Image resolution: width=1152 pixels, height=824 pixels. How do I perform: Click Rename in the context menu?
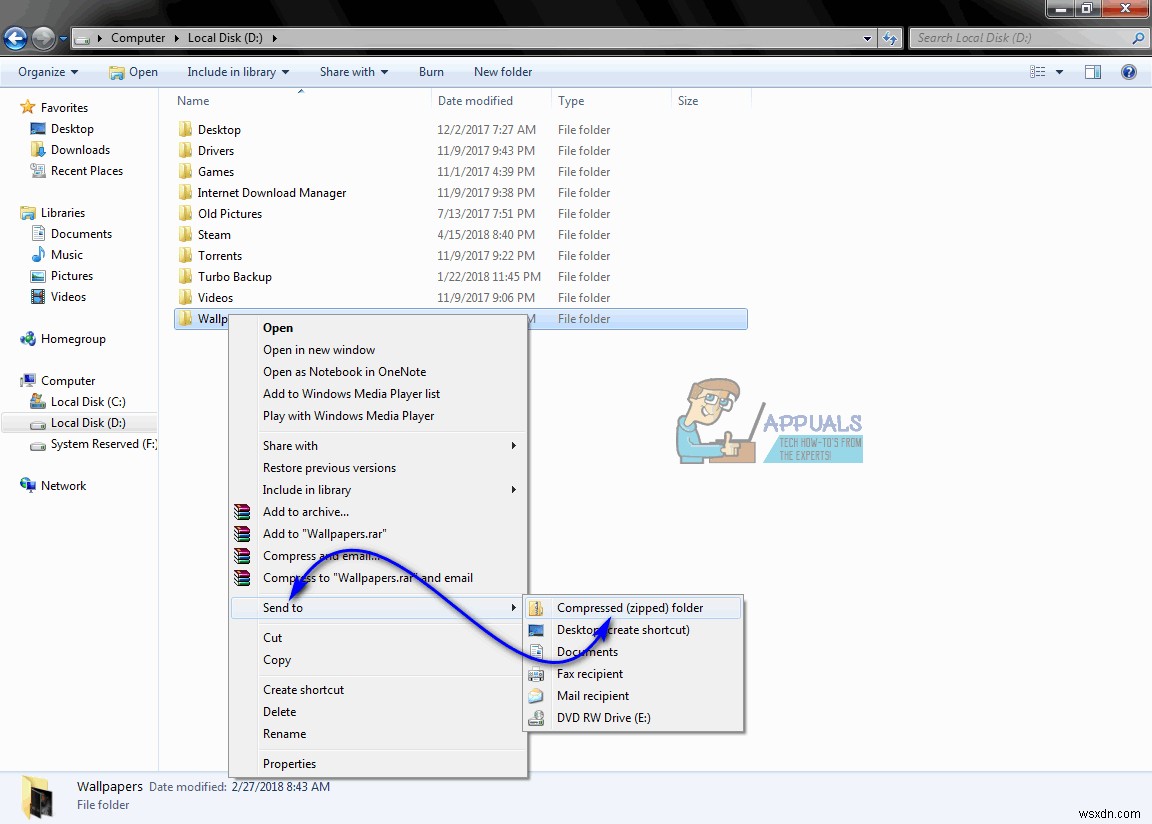click(x=284, y=734)
